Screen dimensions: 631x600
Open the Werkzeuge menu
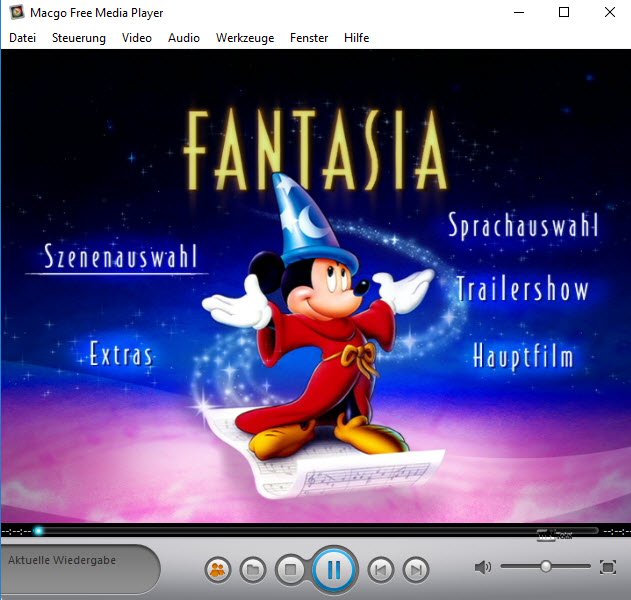(245, 38)
